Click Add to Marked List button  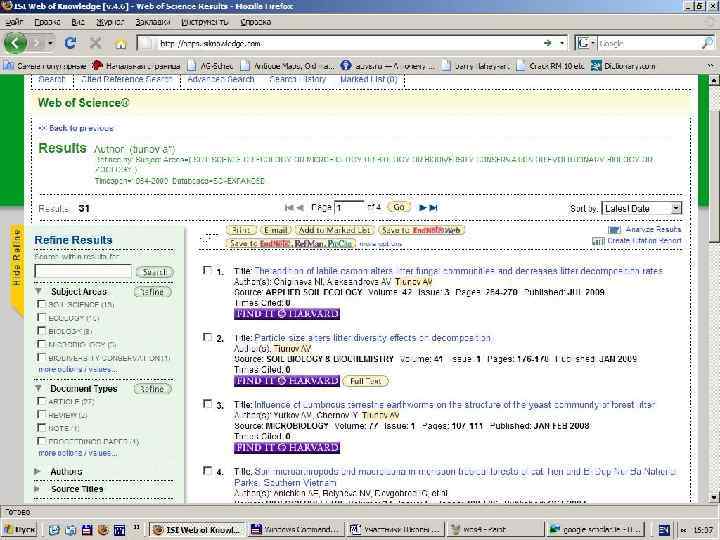click(334, 230)
